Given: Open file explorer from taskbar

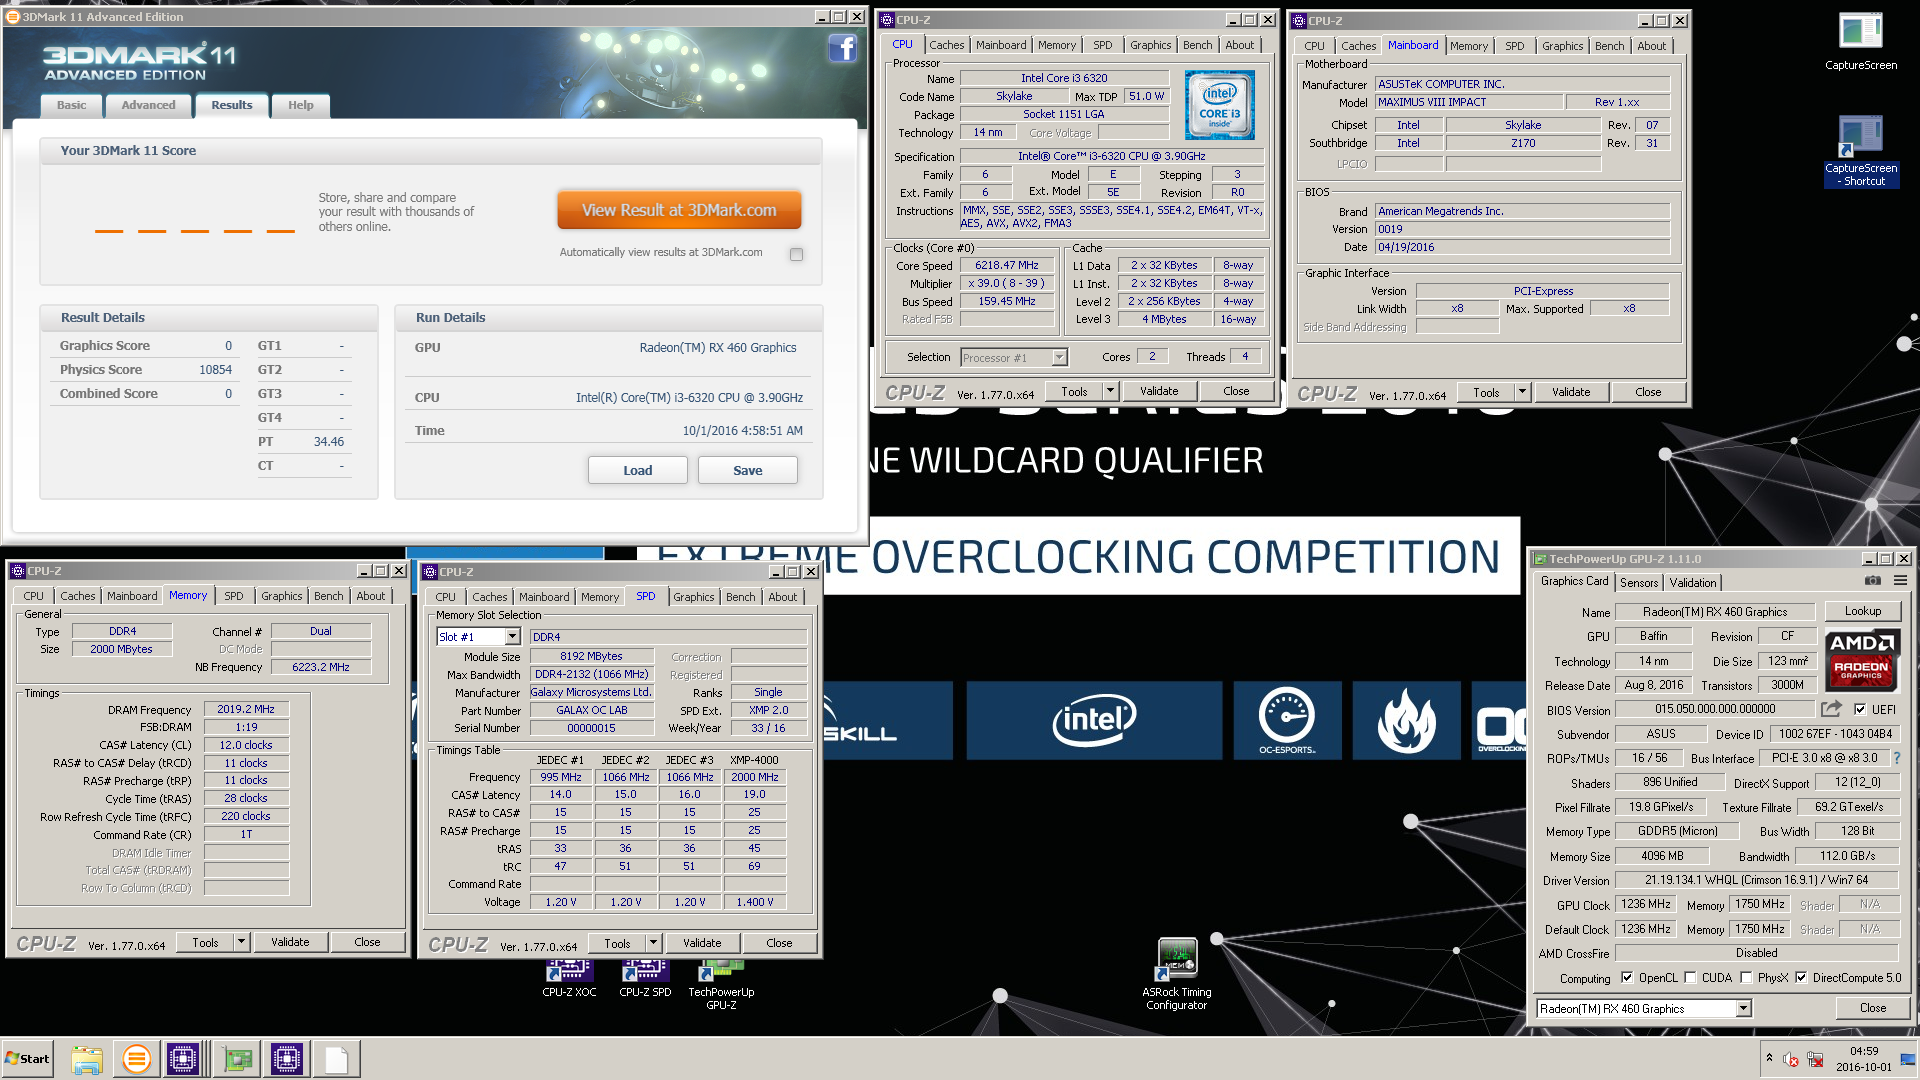Looking at the screenshot, I should point(87,1059).
